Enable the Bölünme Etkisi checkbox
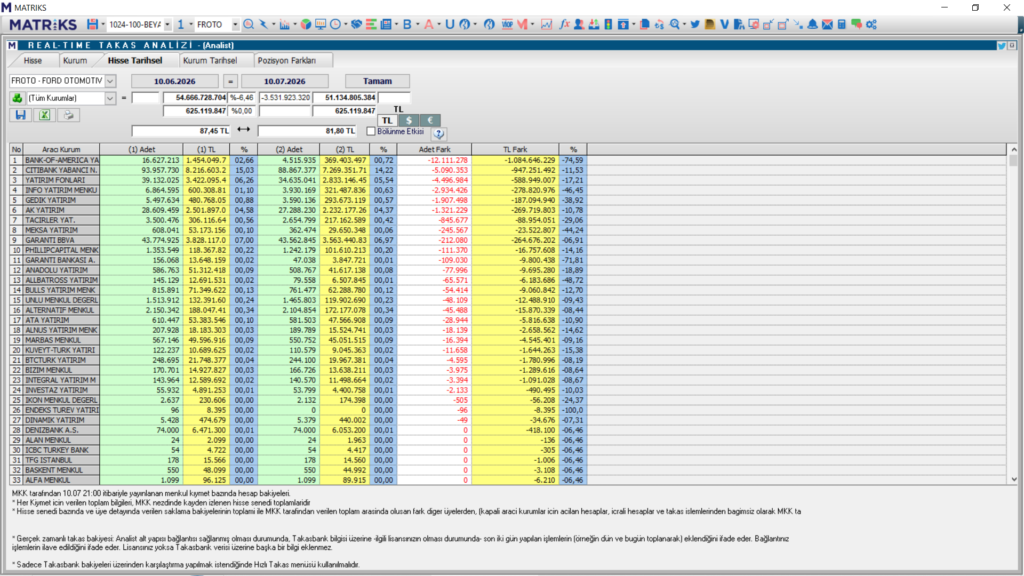The height and width of the screenshot is (576, 1024). (x=371, y=132)
